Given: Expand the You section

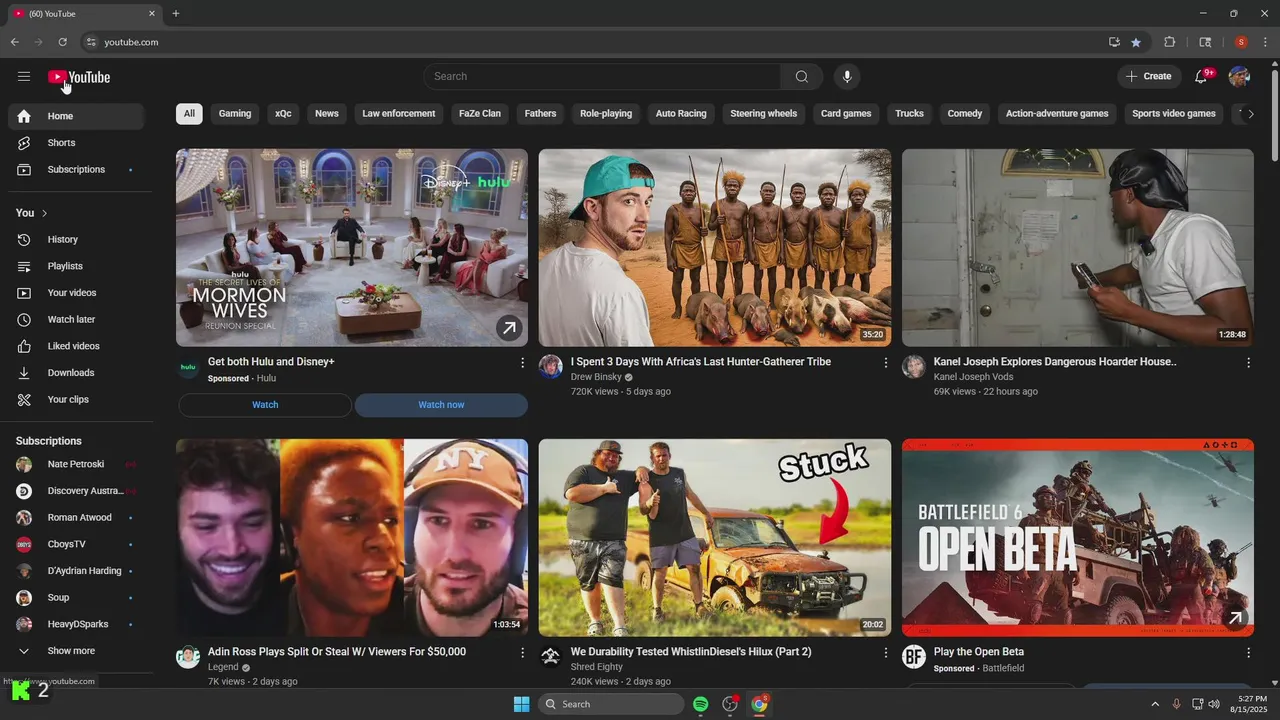Looking at the screenshot, I should (x=33, y=213).
